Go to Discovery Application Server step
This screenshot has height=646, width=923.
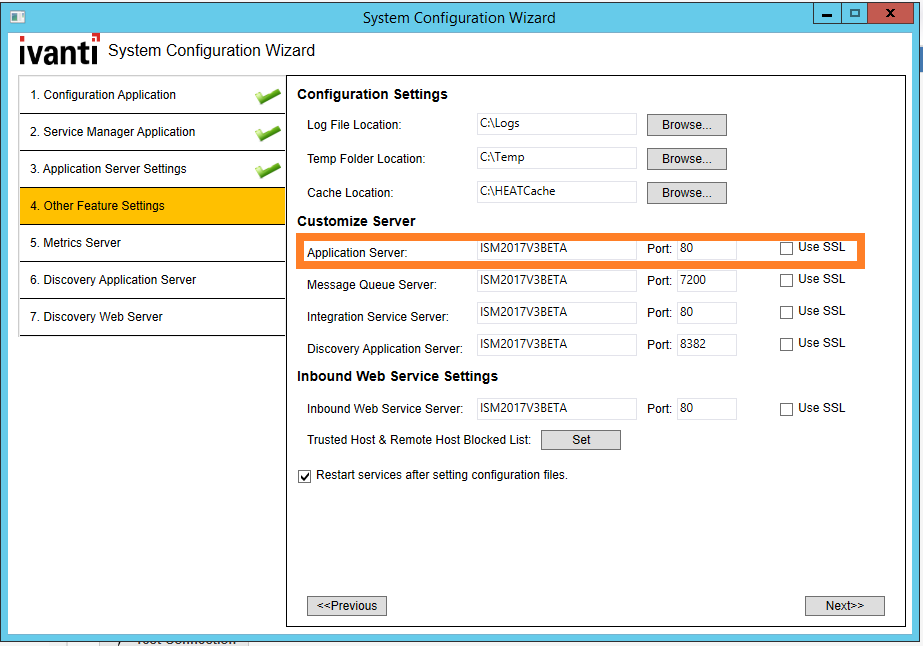(152, 280)
